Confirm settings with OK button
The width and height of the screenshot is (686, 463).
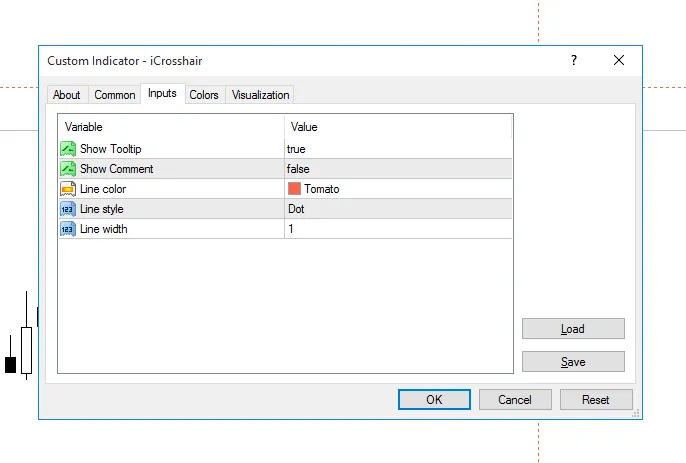point(434,400)
